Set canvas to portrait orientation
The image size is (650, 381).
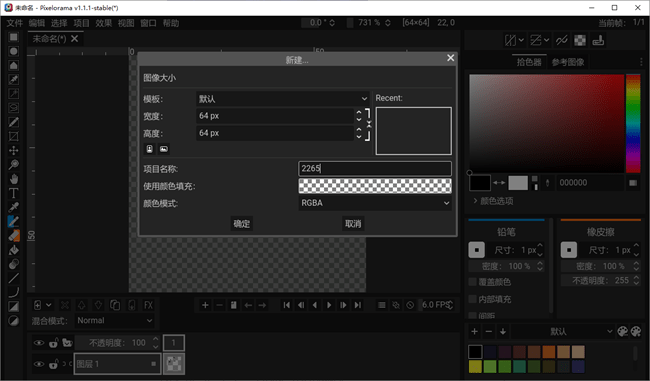(150, 149)
